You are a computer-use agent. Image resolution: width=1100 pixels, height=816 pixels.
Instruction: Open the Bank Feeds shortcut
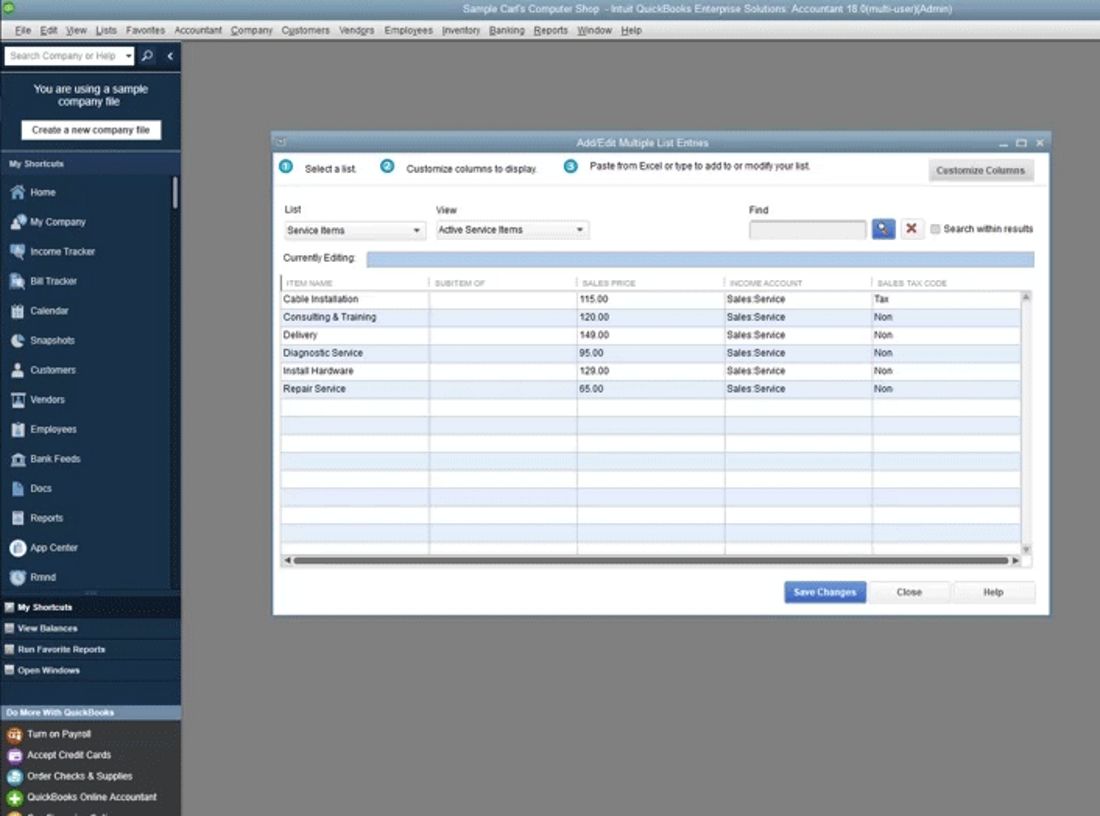pyautogui.click(x=46, y=459)
